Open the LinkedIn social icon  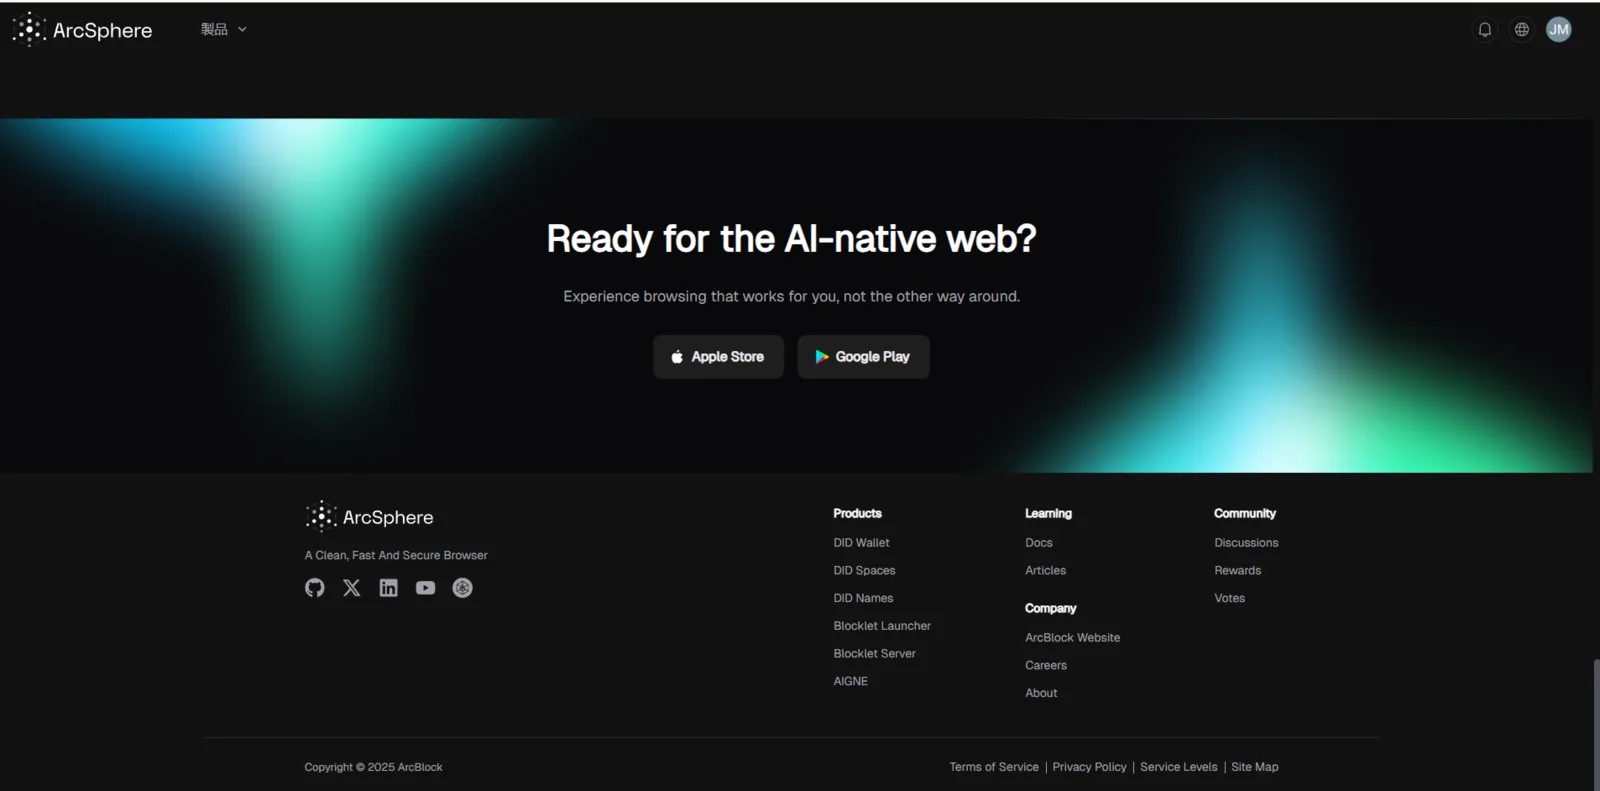[389, 588]
